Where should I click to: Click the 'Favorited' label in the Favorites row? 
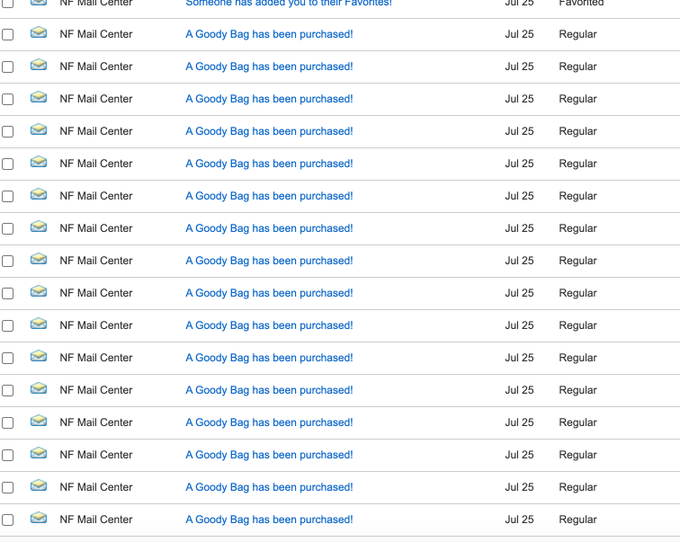tap(581, 3)
